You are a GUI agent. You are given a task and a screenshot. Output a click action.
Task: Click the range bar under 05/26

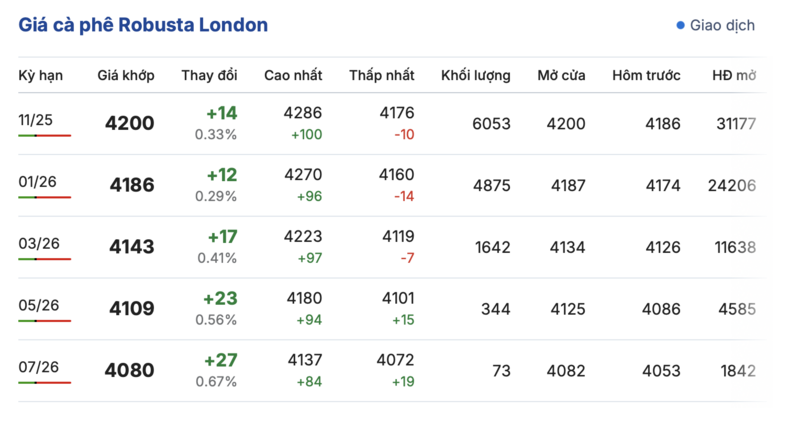pos(44,321)
